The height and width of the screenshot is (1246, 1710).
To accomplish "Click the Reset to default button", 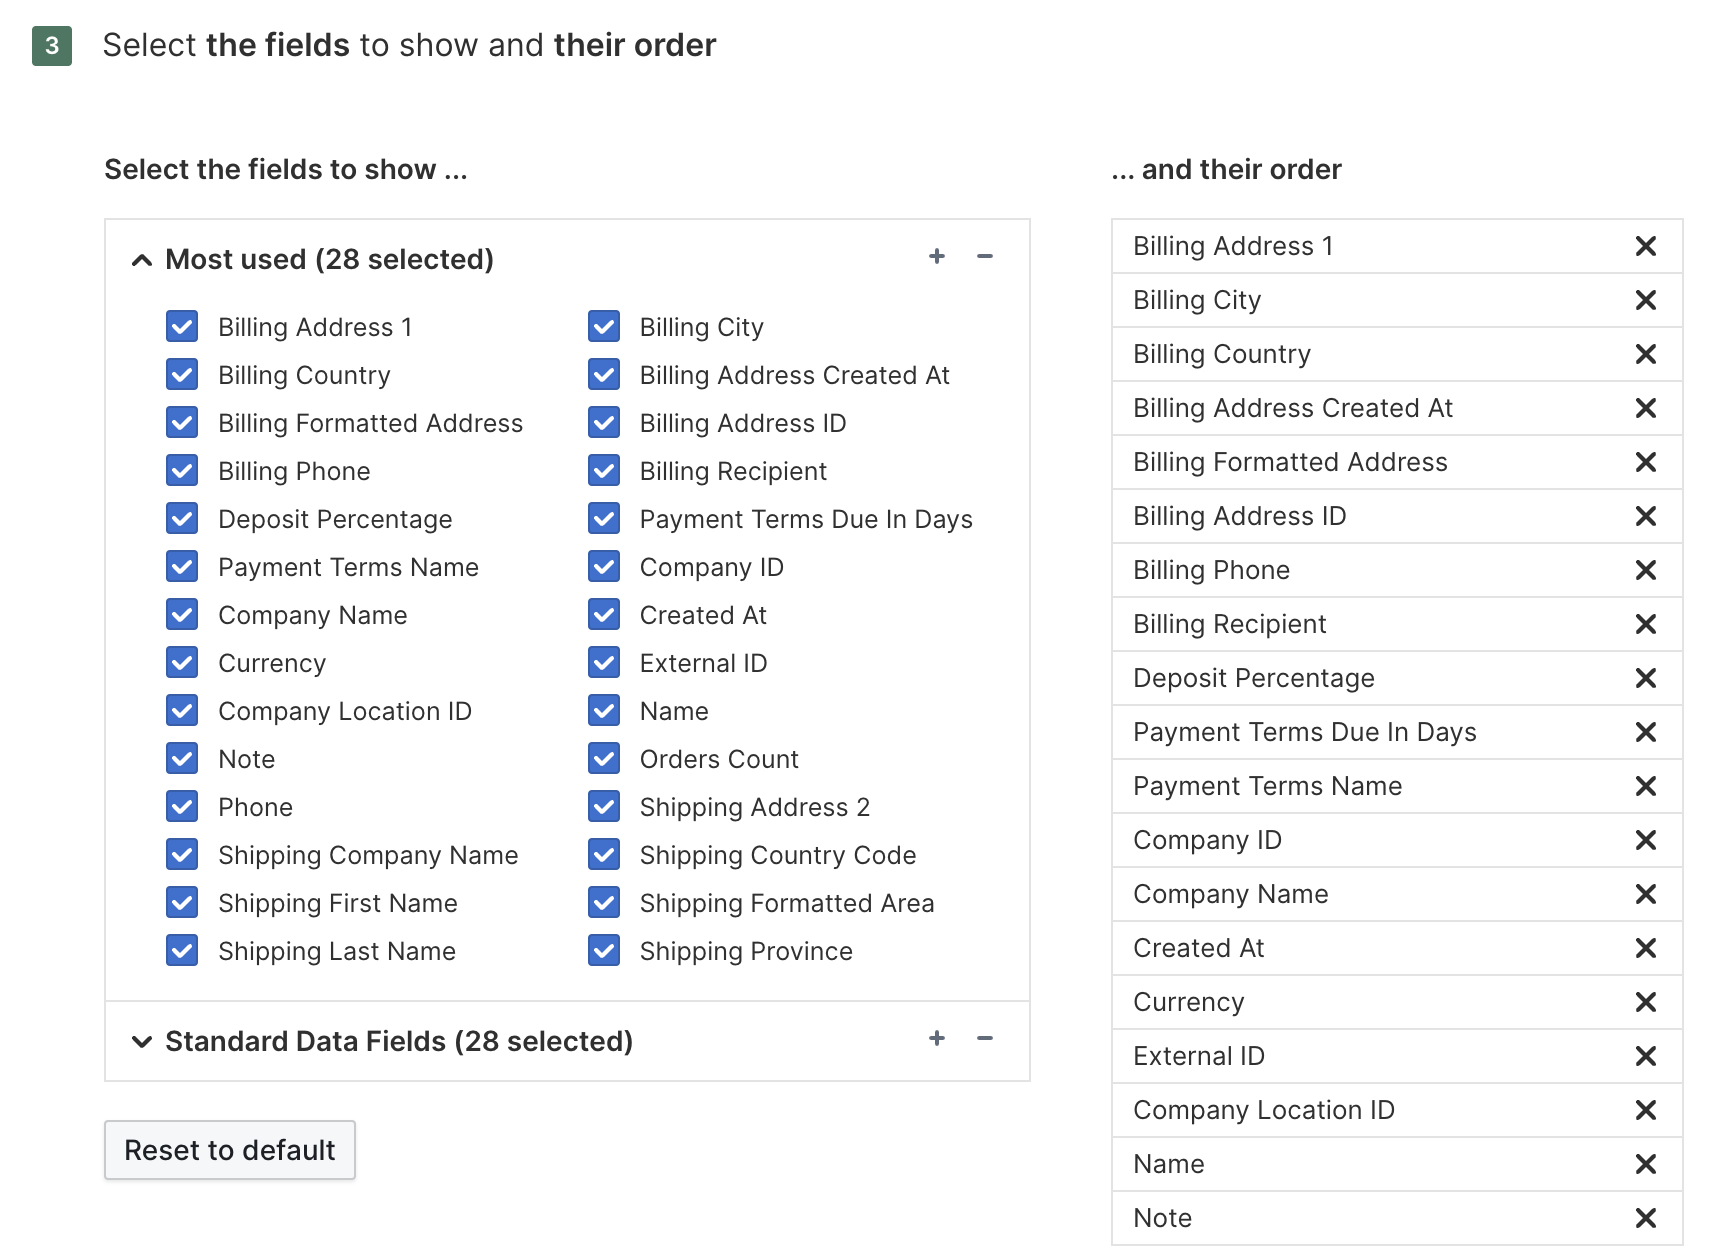I will pos(230,1150).
